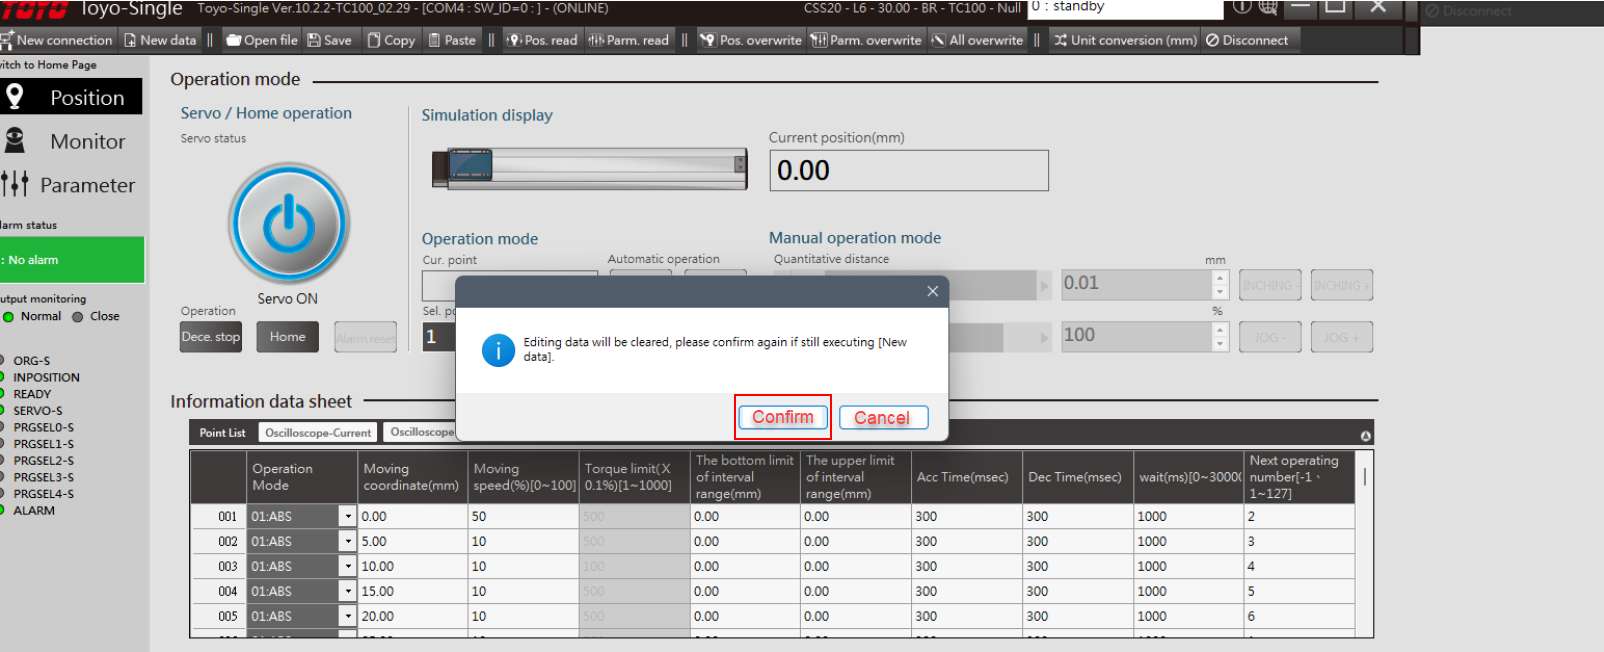Select row header 001 in table

219,516
